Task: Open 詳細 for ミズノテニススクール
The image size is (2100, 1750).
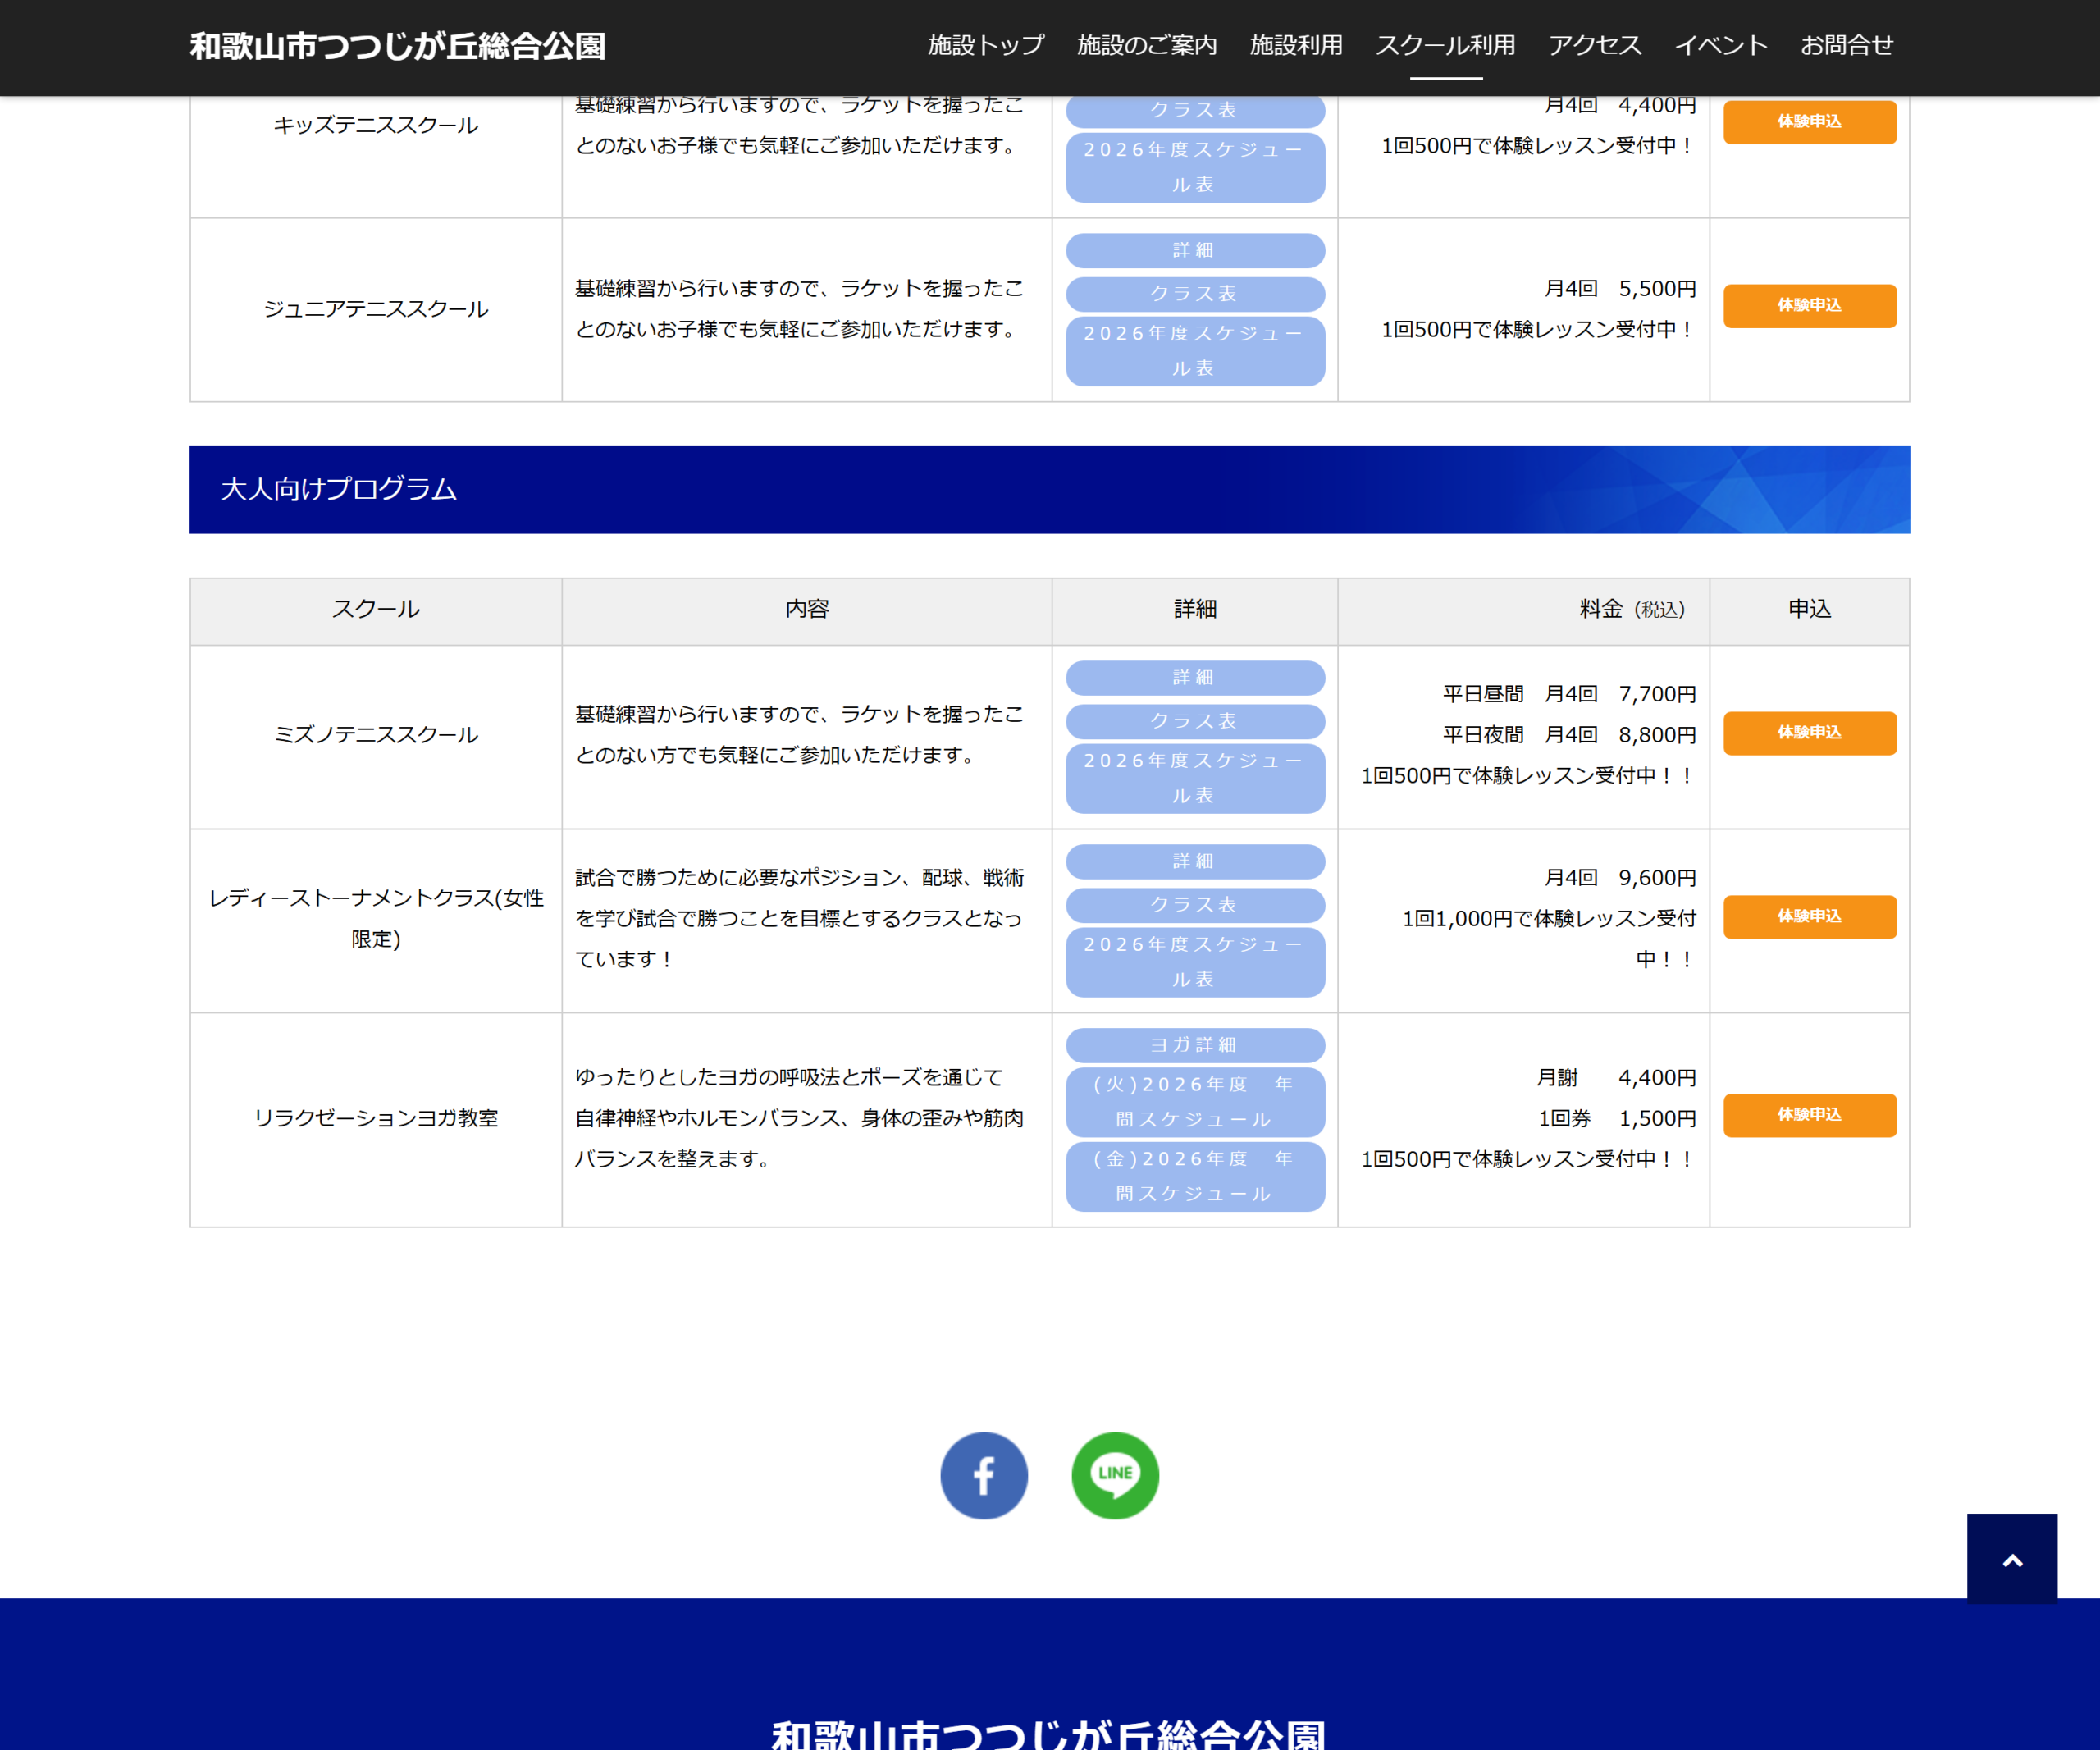Action: click(x=1195, y=677)
